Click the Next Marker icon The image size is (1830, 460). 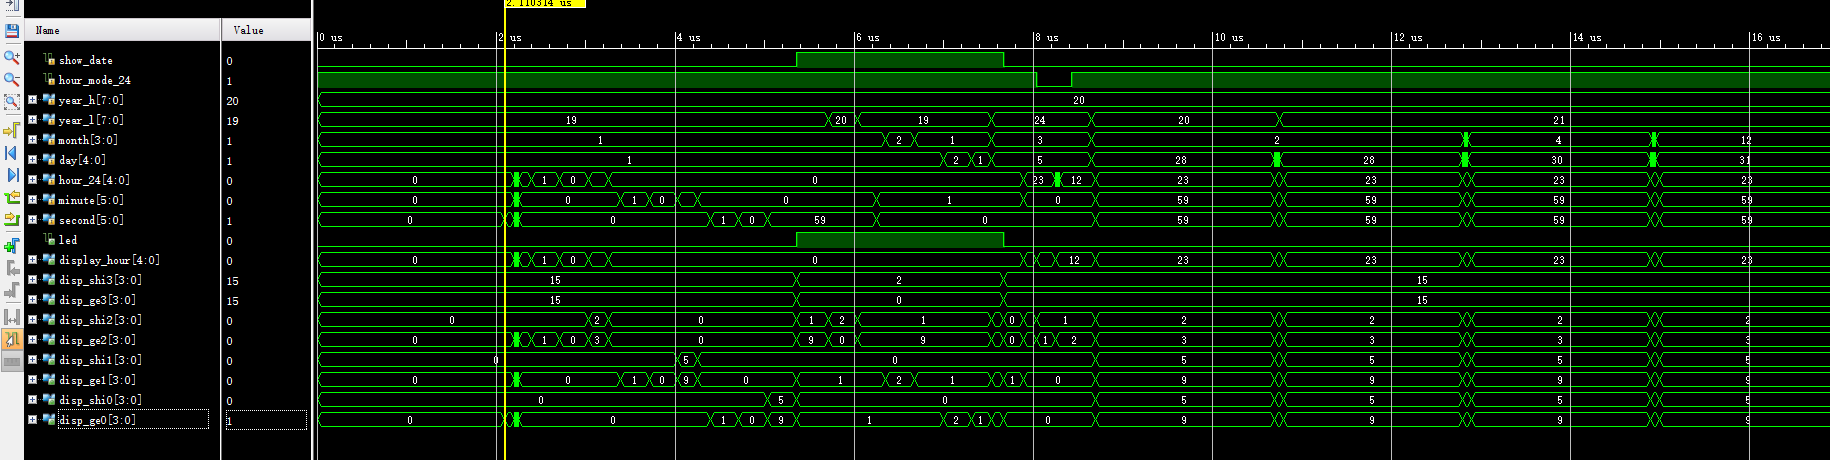[12, 291]
